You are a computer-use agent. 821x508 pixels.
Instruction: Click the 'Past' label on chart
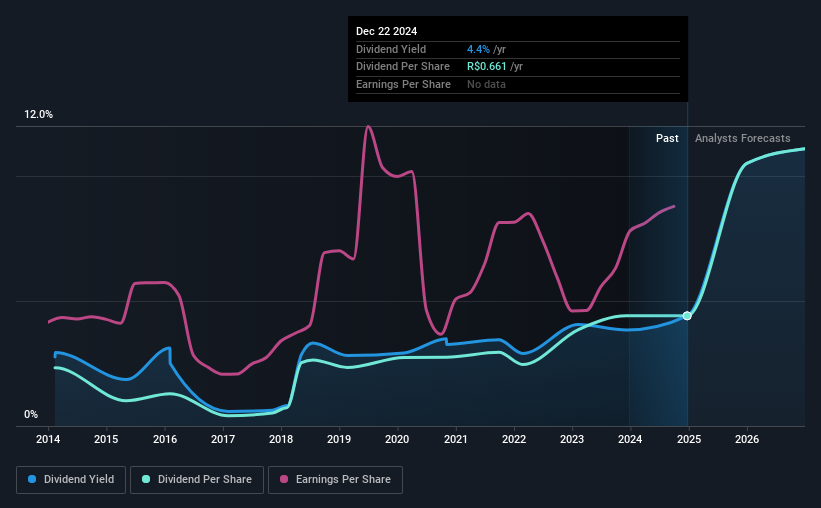tap(667, 138)
